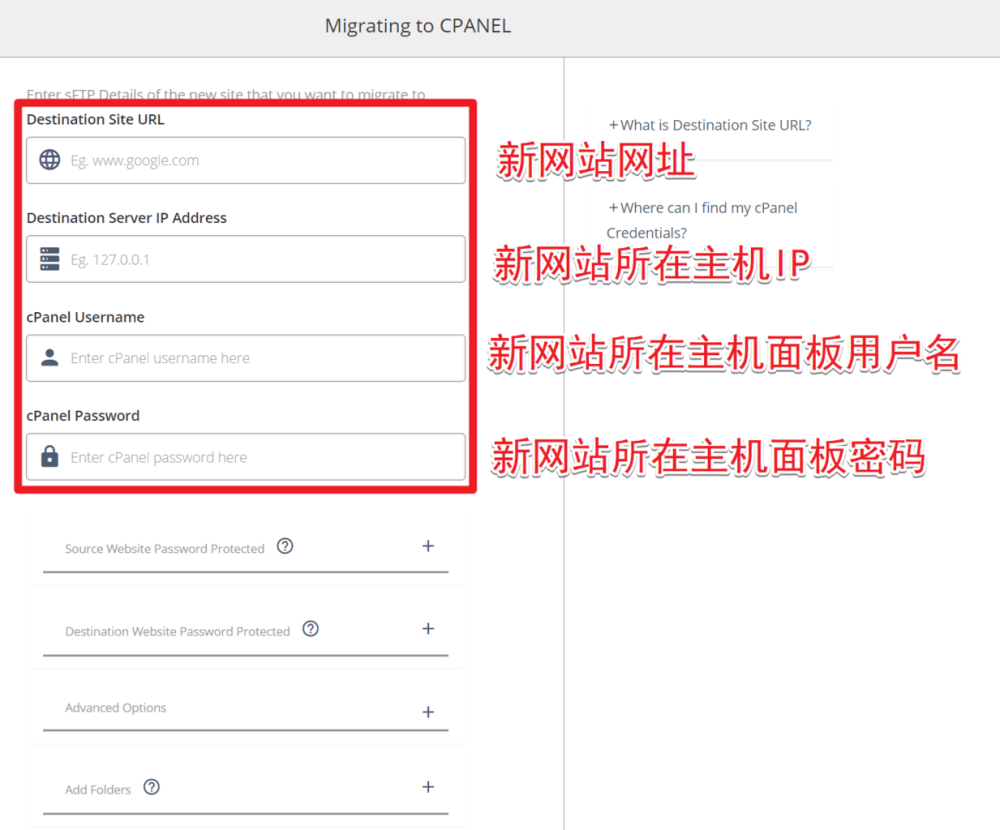Focus the Destination Site URL input field
The image size is (1000, 830).
tap(246, 160)
